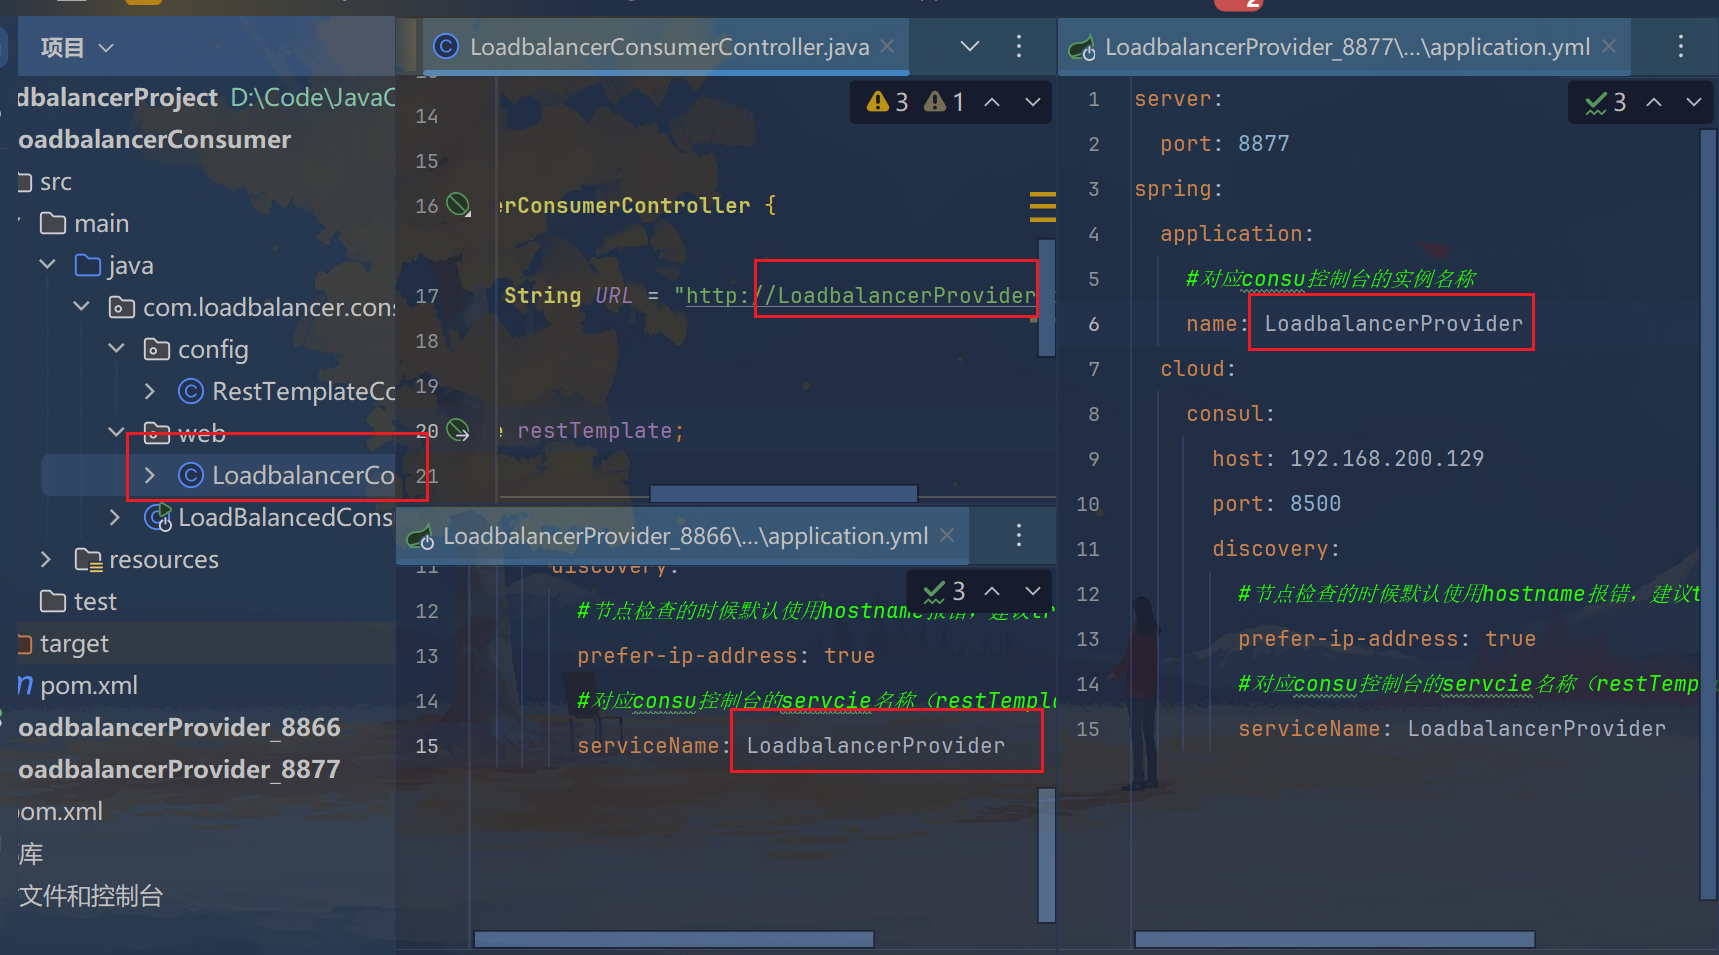Close the LoadbalancerProvider_8877 application.yml tab

click(1609, 47)
